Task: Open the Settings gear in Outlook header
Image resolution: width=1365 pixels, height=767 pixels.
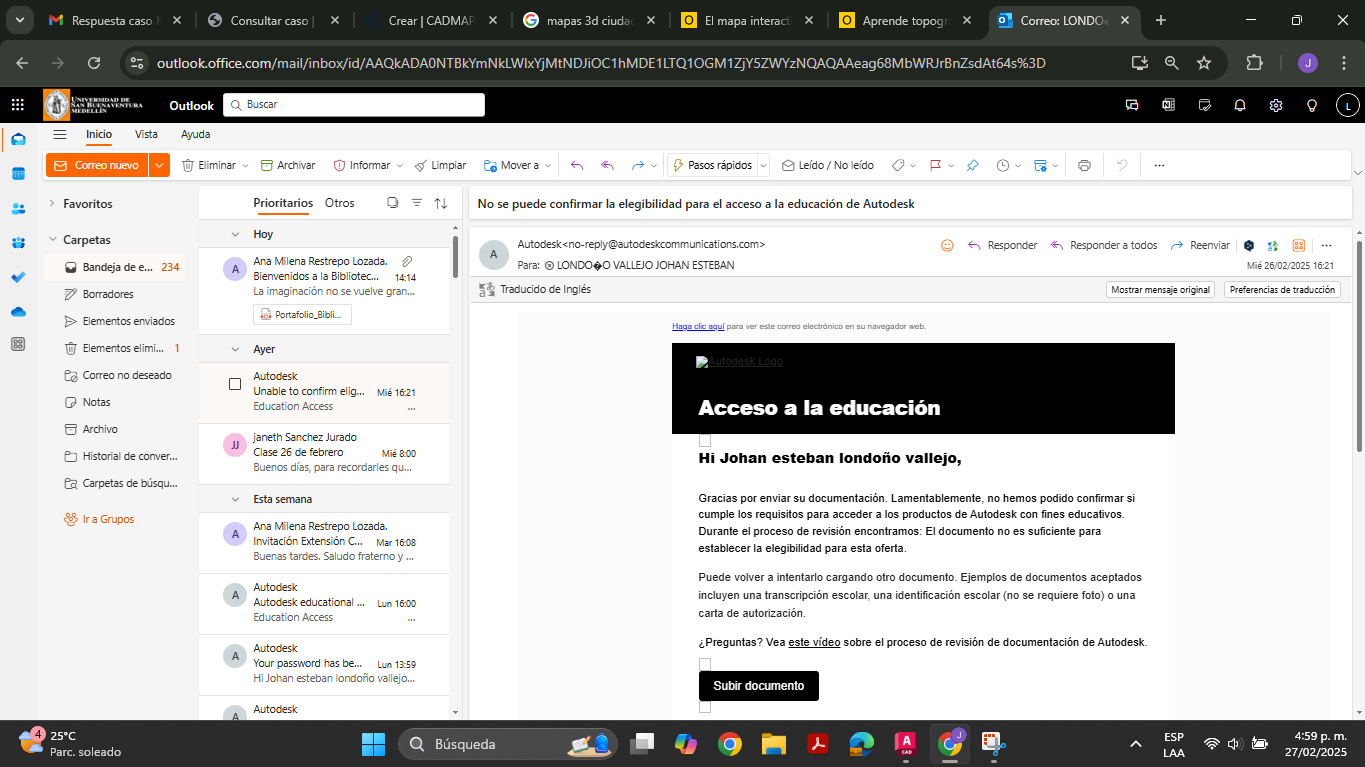Action: pos(1276,105)
